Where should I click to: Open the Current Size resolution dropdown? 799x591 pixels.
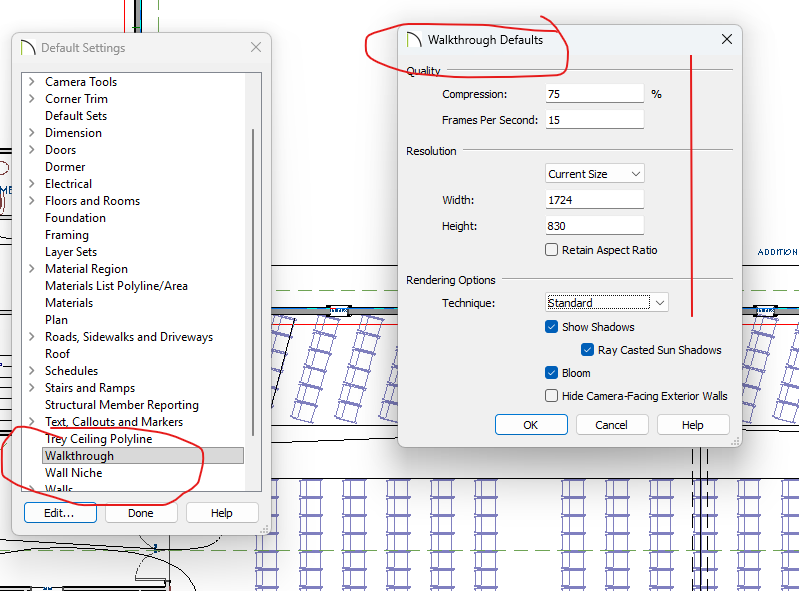click(595, 174)
